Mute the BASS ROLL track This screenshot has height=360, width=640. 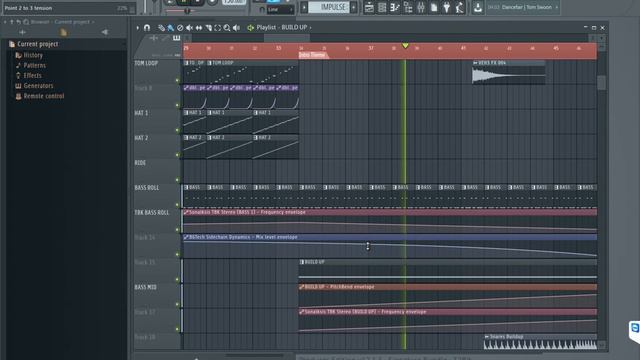coord(177,205)
